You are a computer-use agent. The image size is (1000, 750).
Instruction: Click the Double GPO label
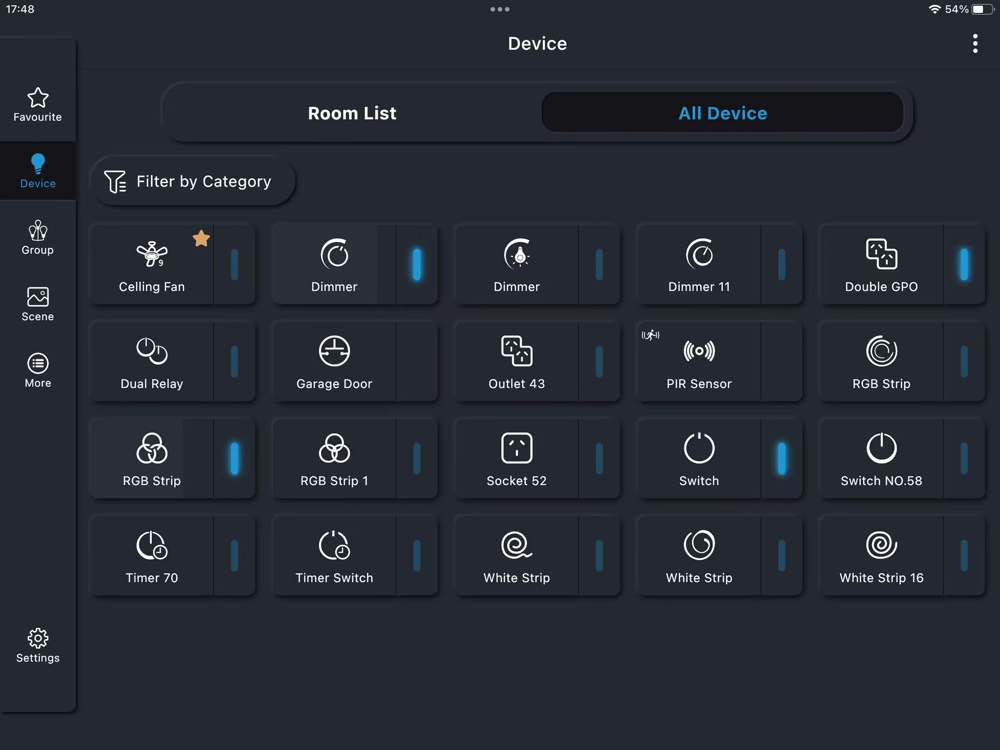point(881,287)
